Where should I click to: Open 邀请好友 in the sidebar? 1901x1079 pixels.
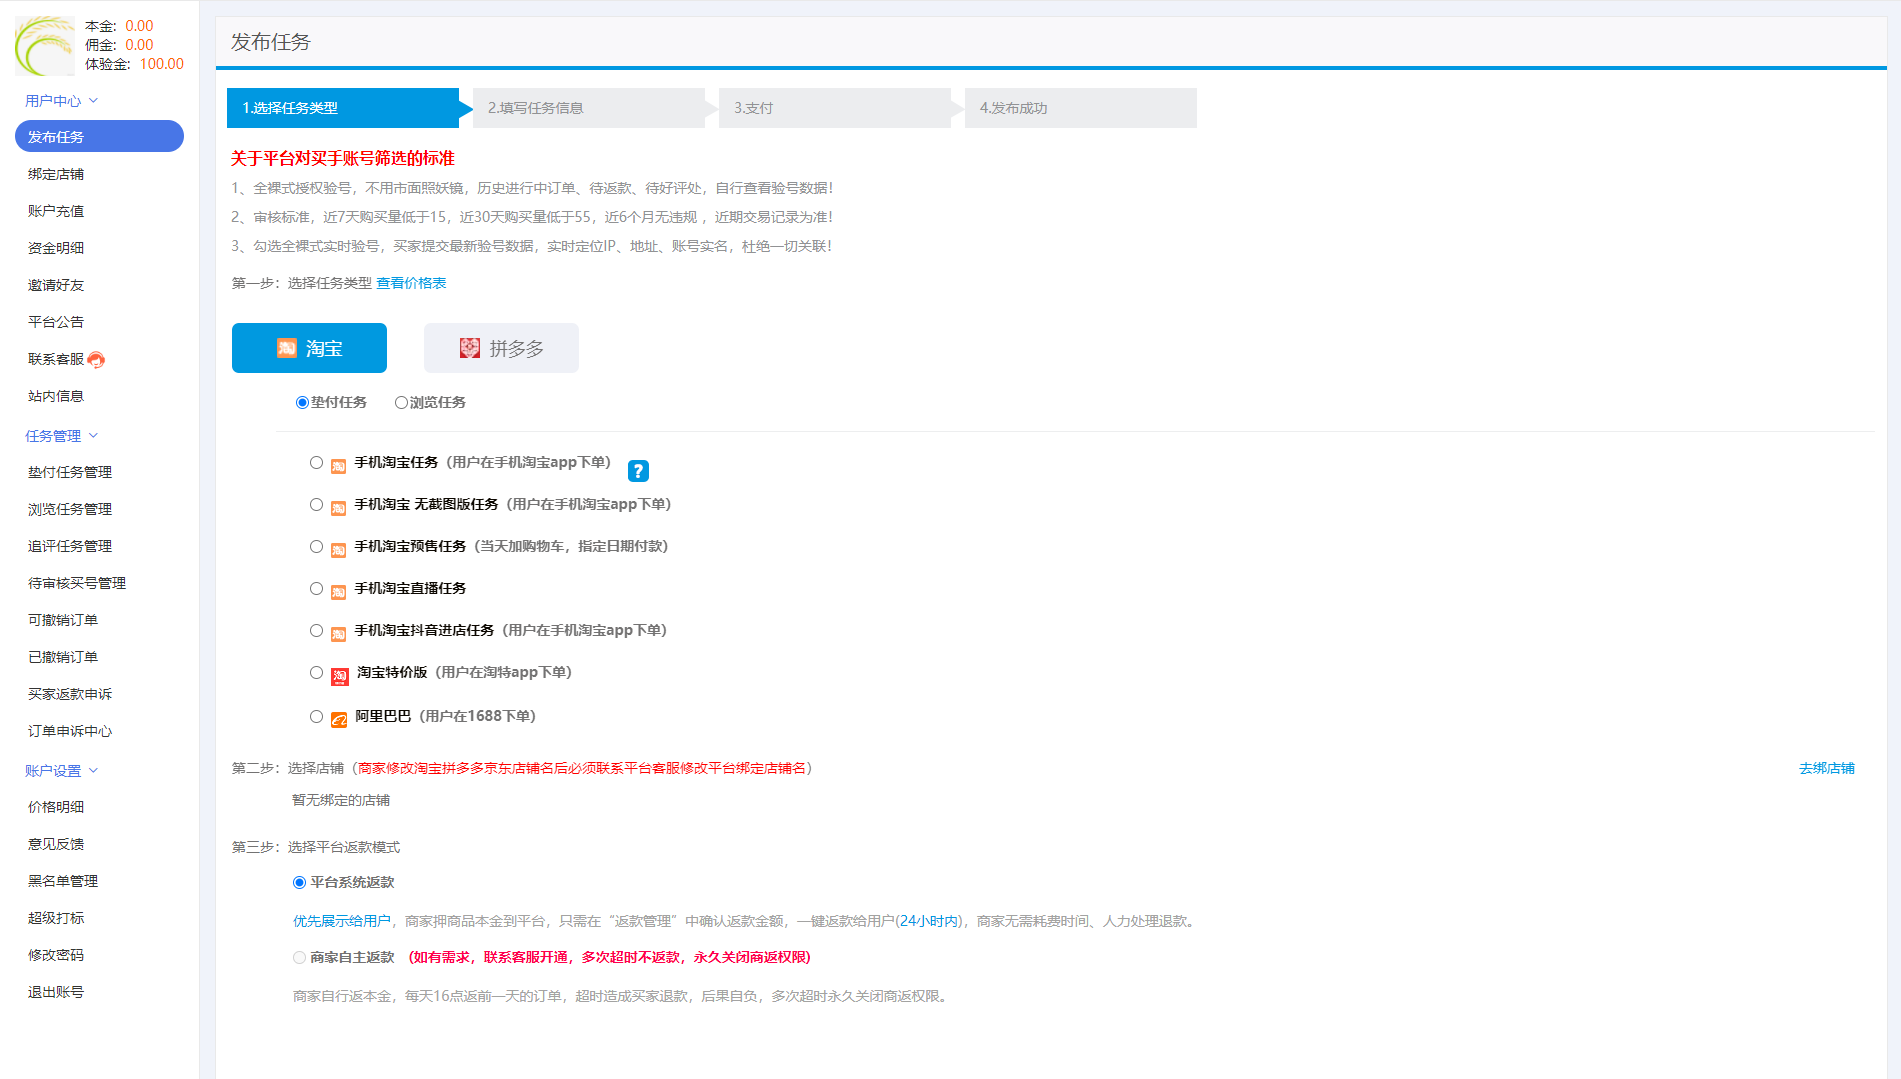coord(56,285)
